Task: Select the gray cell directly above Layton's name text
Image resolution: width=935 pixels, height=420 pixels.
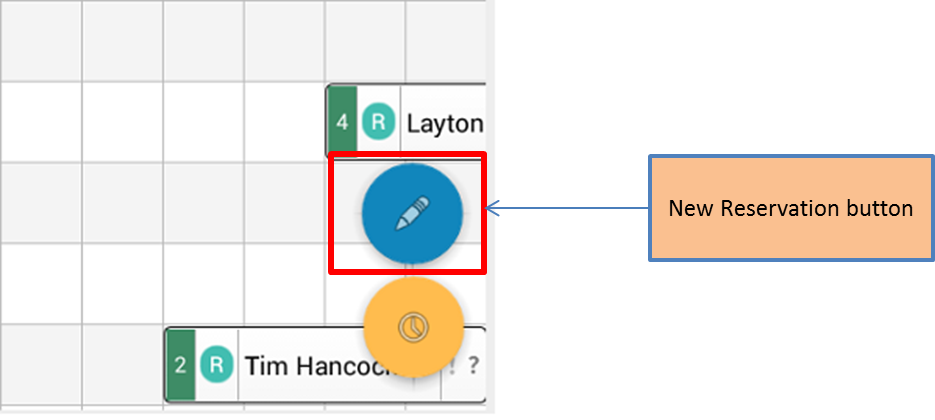Action: click(x=446, y=40)
